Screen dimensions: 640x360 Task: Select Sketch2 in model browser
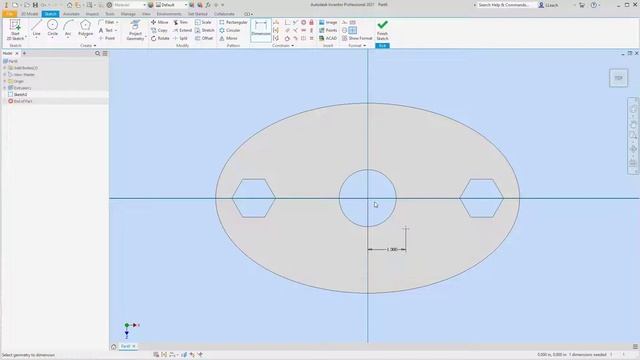20,94
